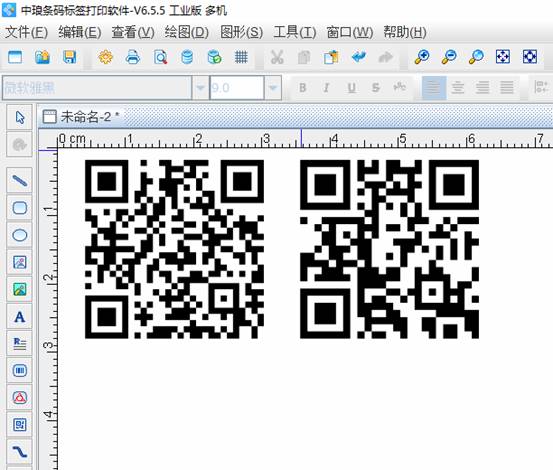Select the line drawing tool
Screen dimensions: 553x470
point(20,180)
